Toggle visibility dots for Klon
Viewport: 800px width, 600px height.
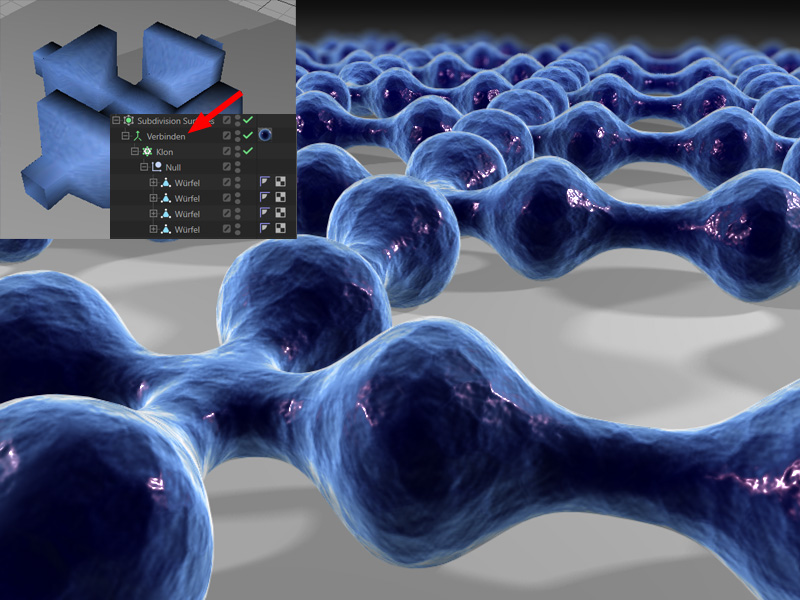tap(238, 152)
